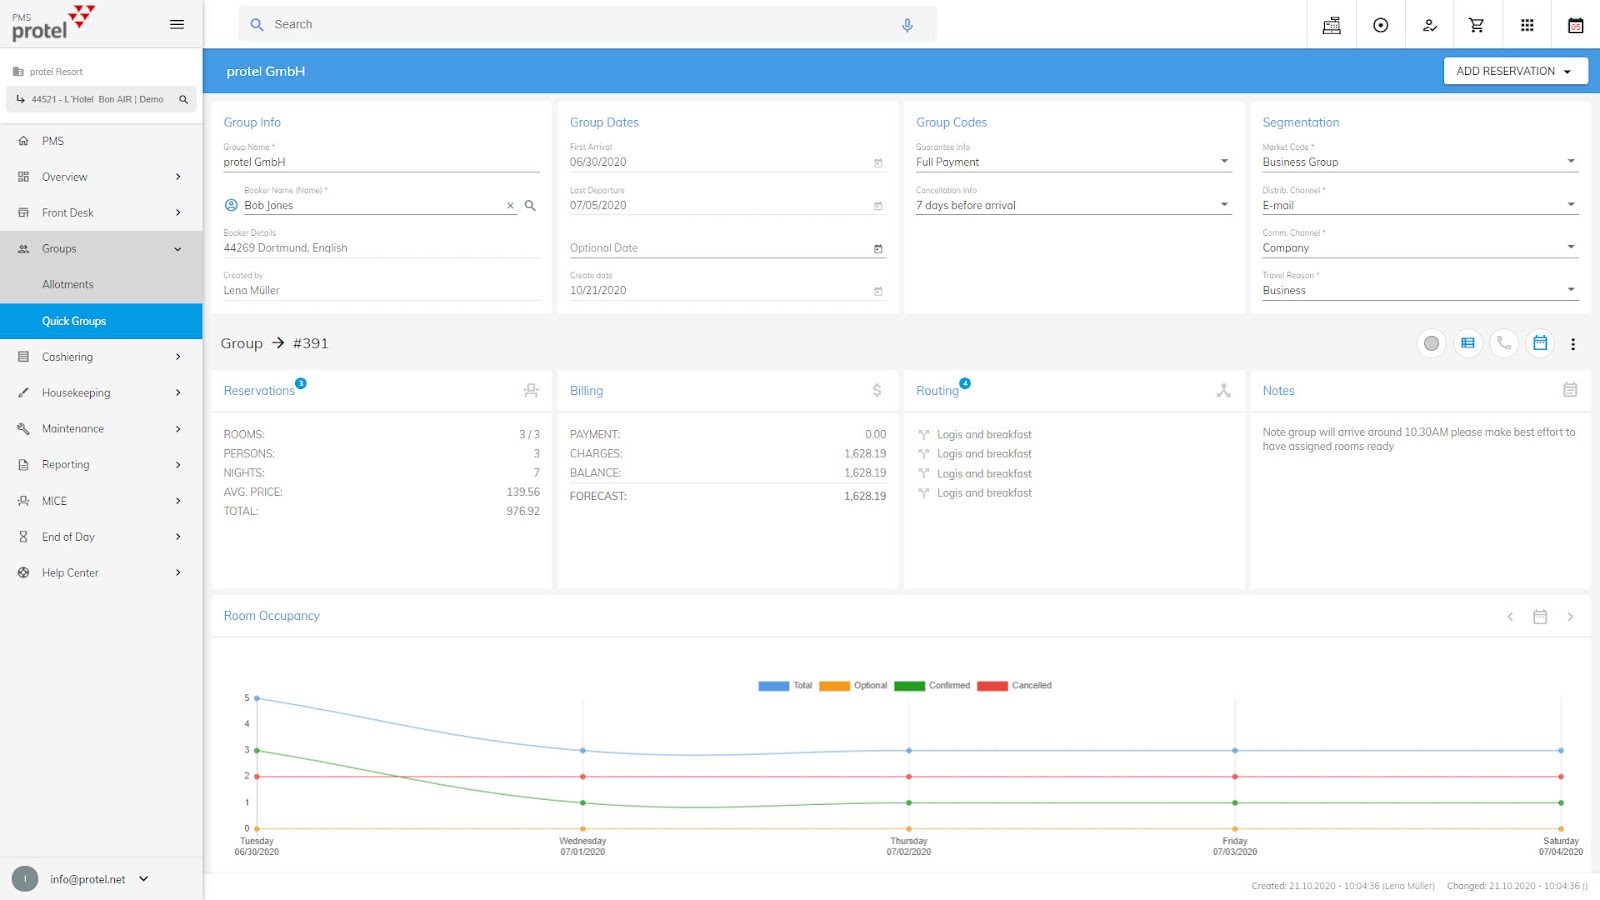Go to previous Room Occupancy period
1600x900 pixels.
pos(1510,617)
